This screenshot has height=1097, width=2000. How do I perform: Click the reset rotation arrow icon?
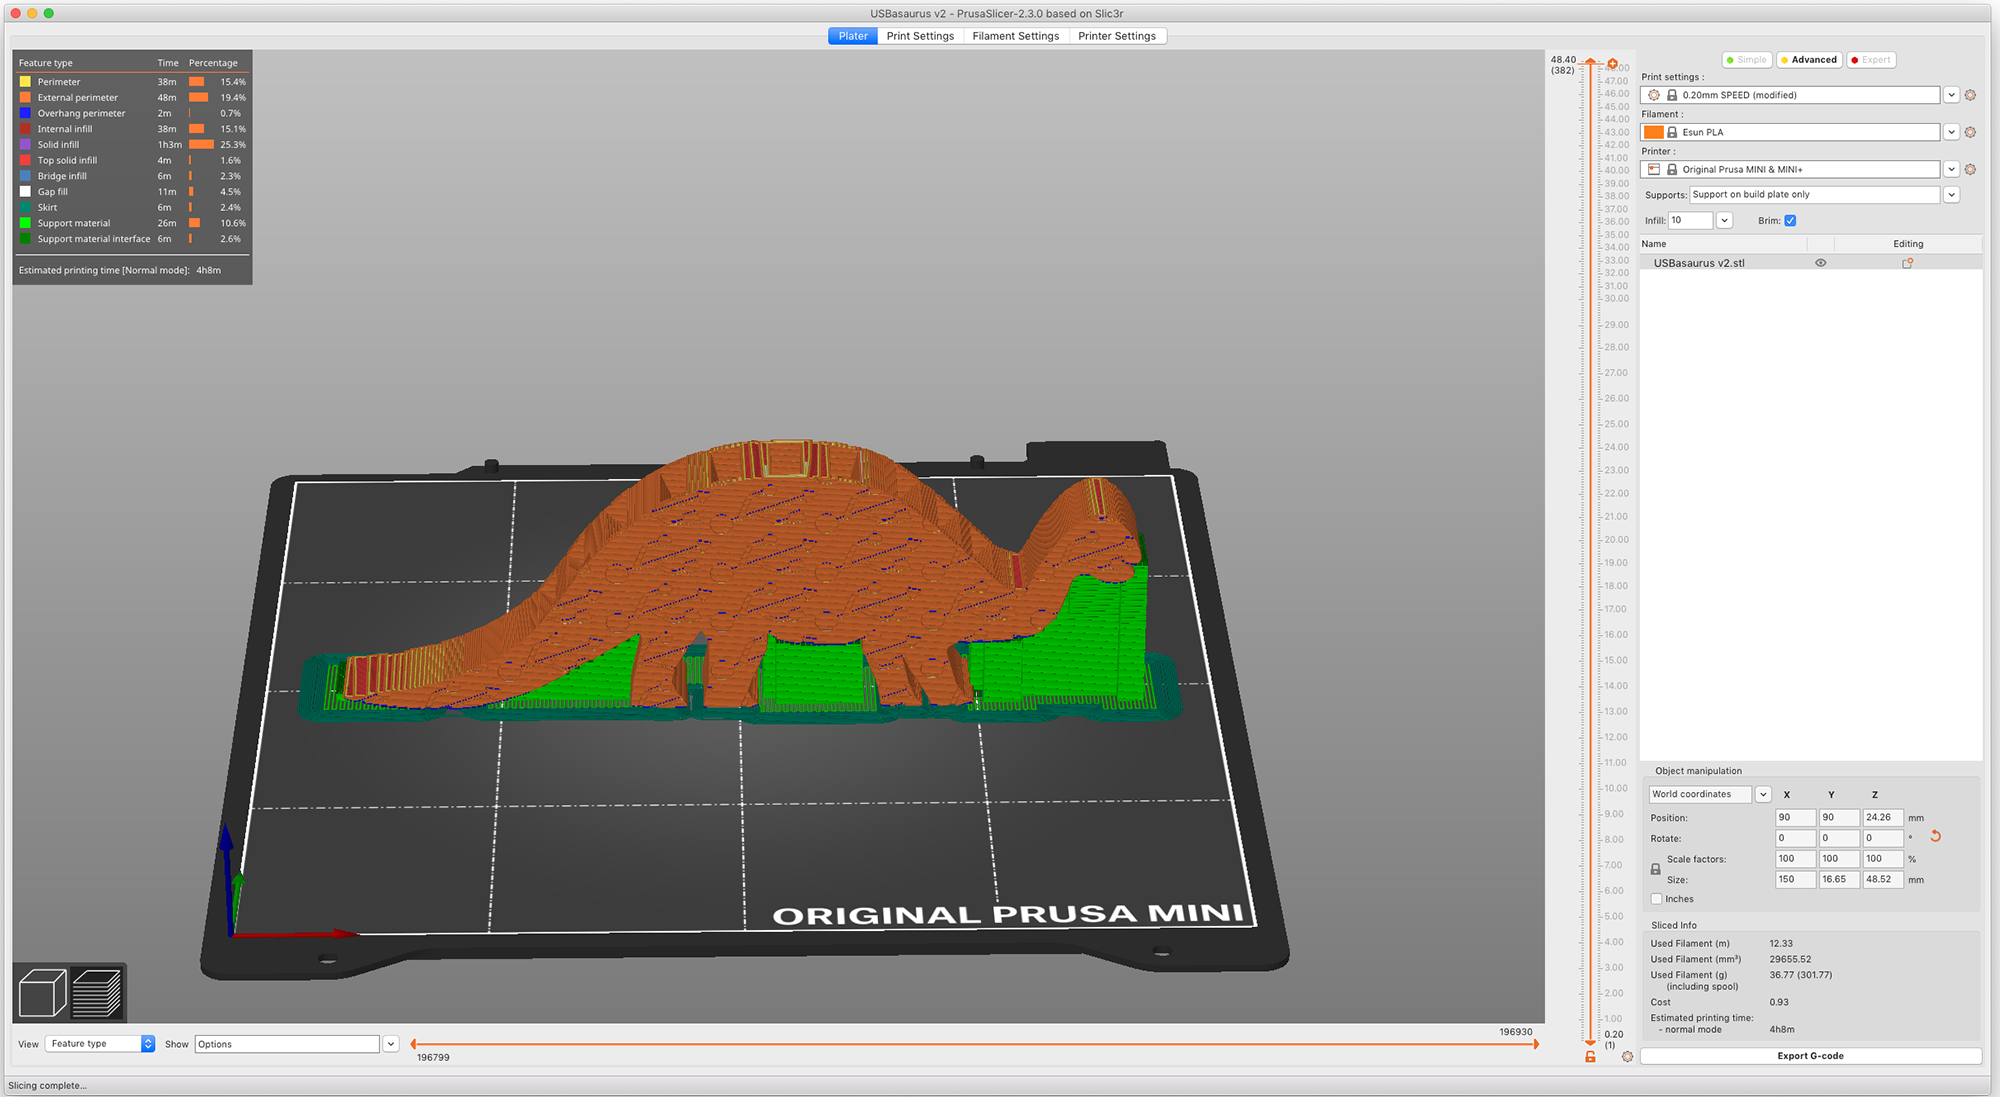pyautogui.click(x=1935, y=836)
